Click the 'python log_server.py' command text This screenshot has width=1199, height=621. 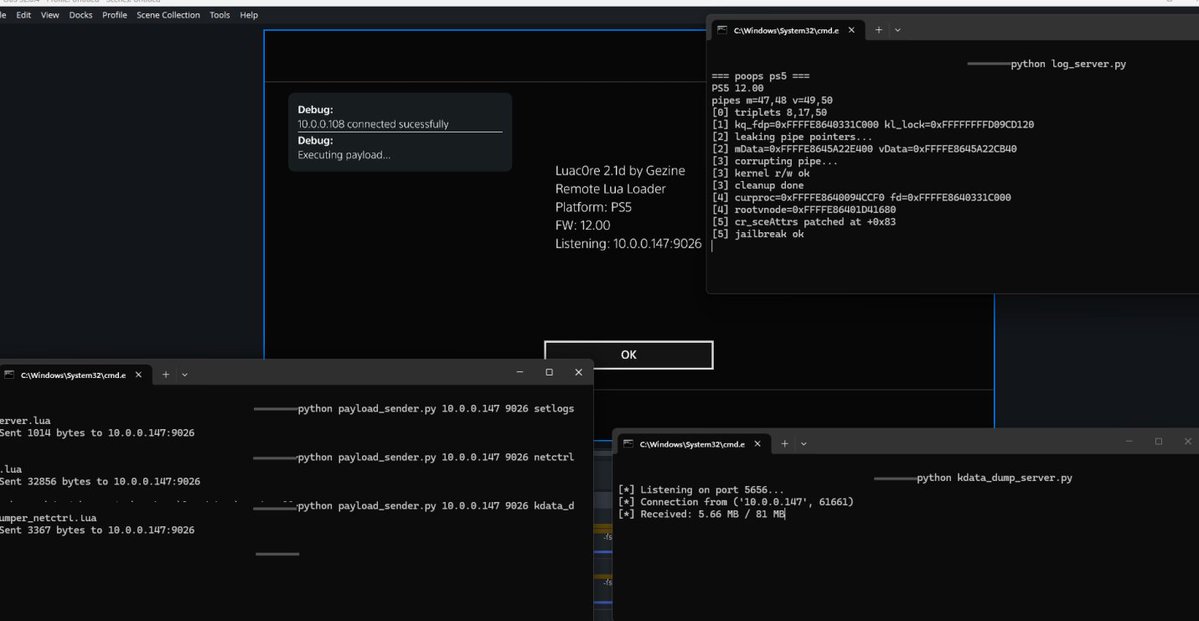pyautogui.click(x=1068, y=64)
